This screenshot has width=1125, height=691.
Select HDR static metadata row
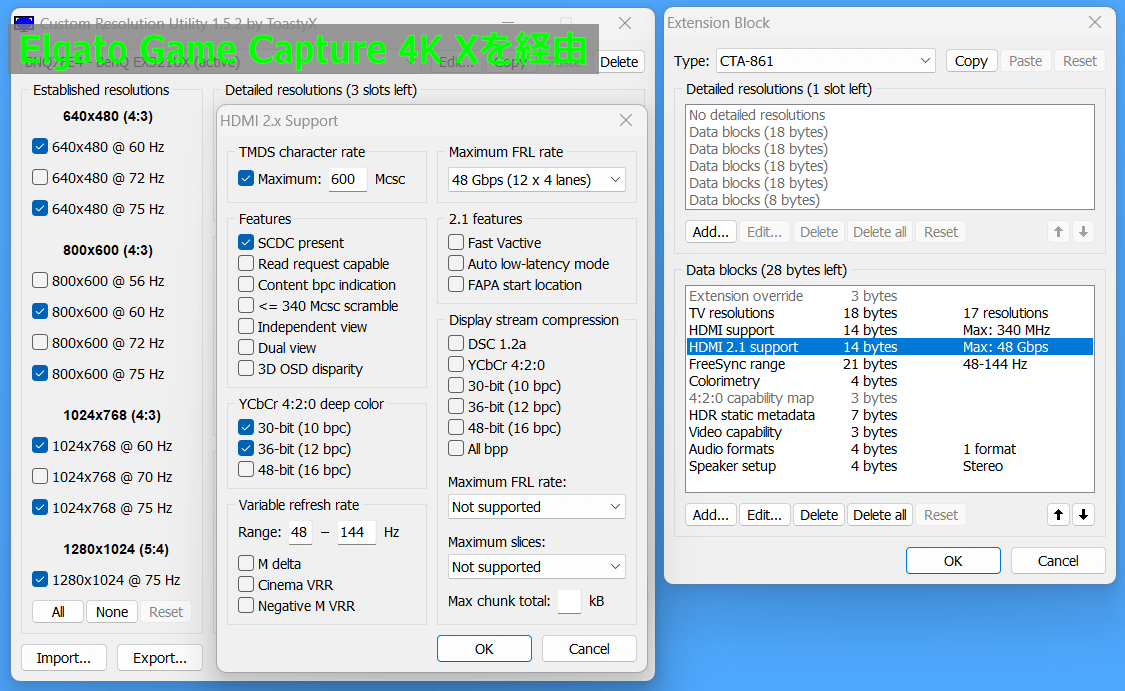890,415
